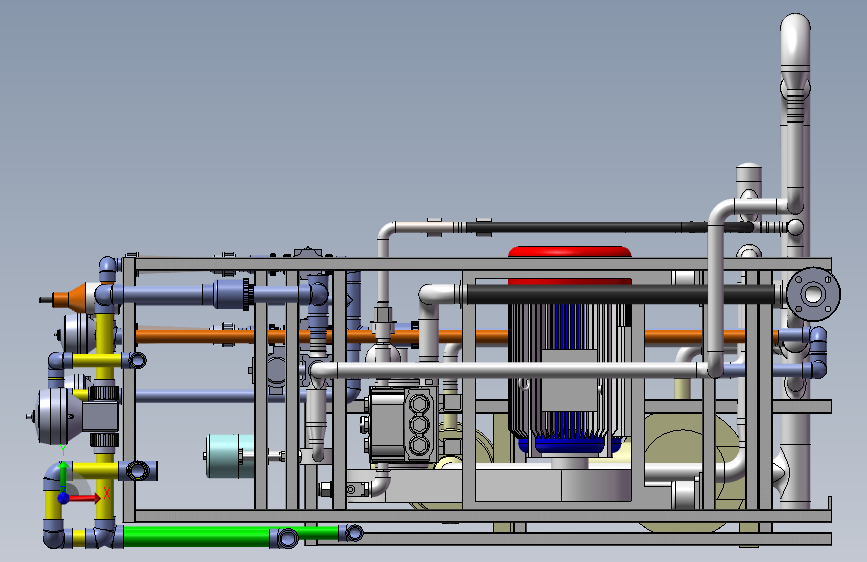Select the thick black hose near the flange

[x=620, y=294]
